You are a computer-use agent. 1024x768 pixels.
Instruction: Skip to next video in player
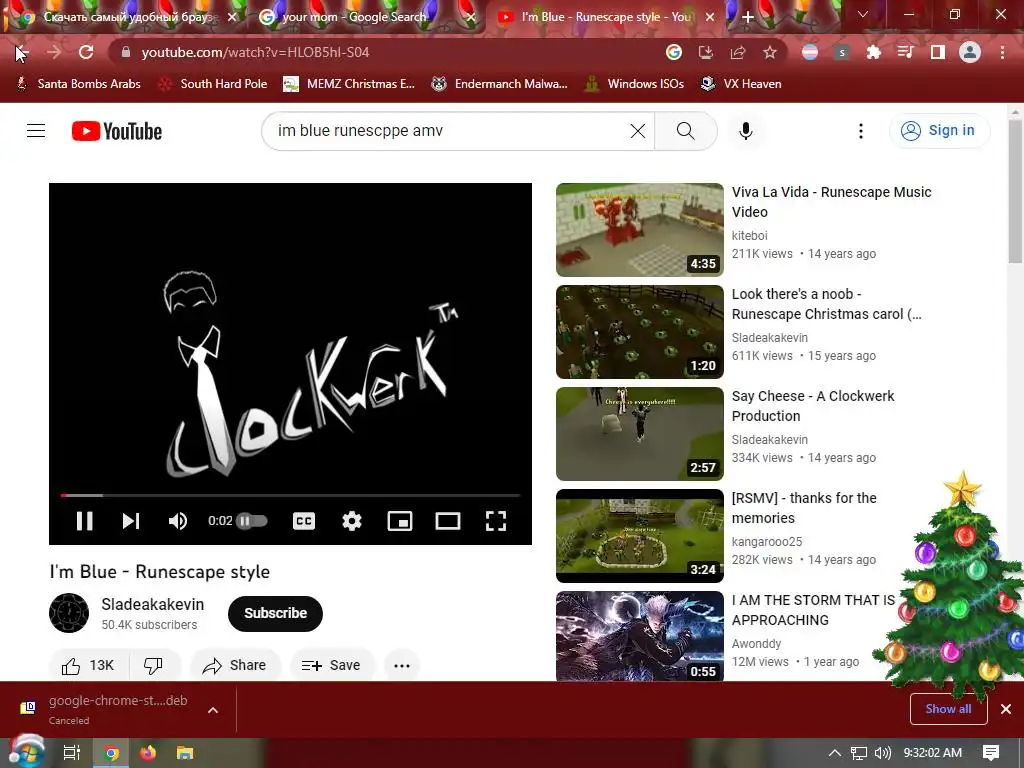point(131,521)
